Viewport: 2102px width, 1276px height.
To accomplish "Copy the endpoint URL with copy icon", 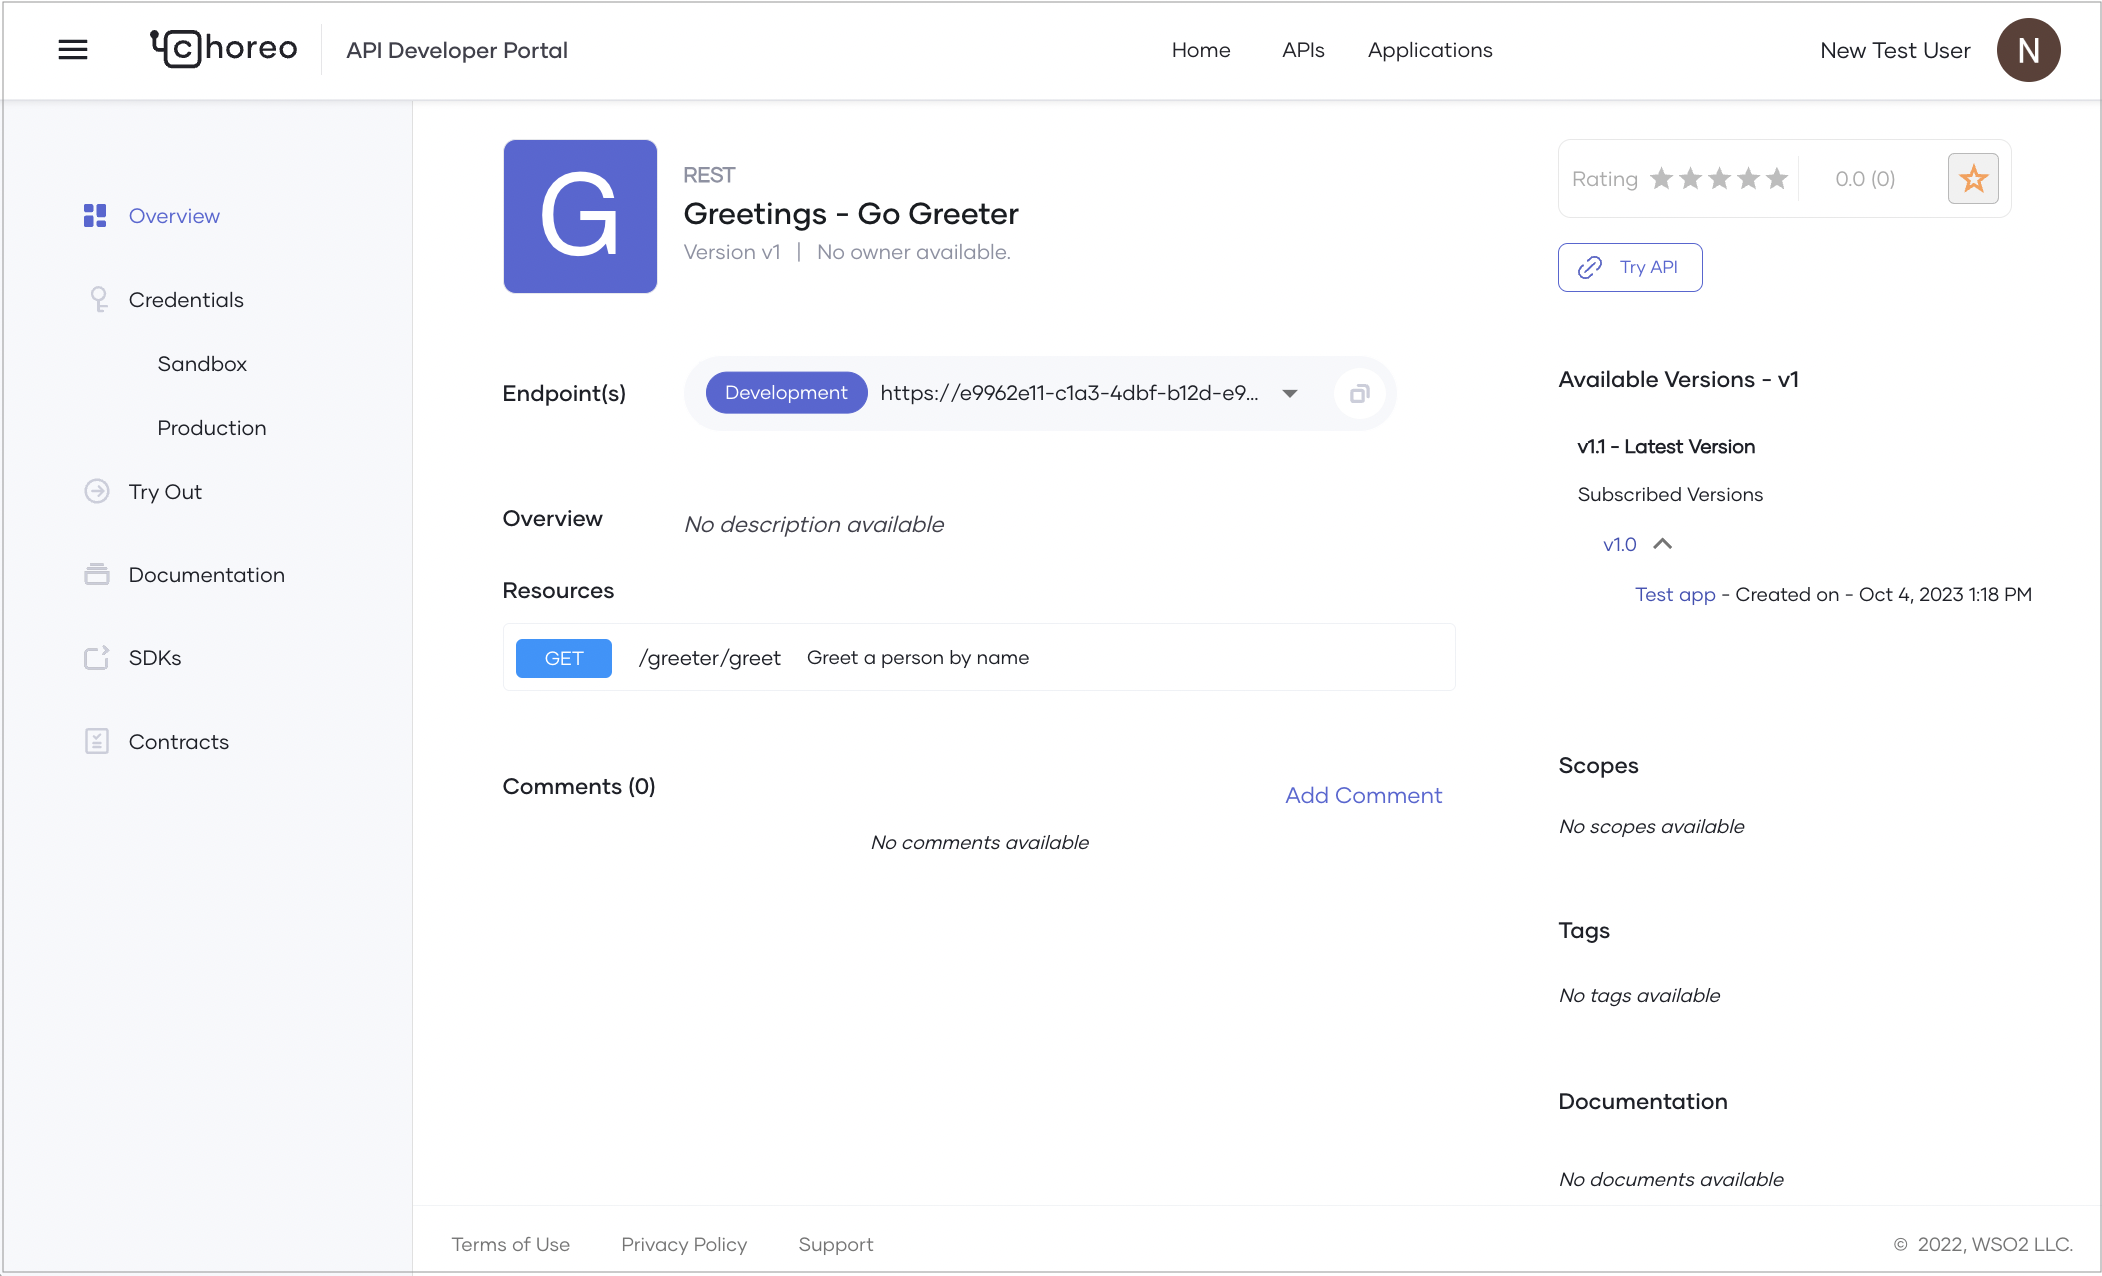I will point(1359,394).
